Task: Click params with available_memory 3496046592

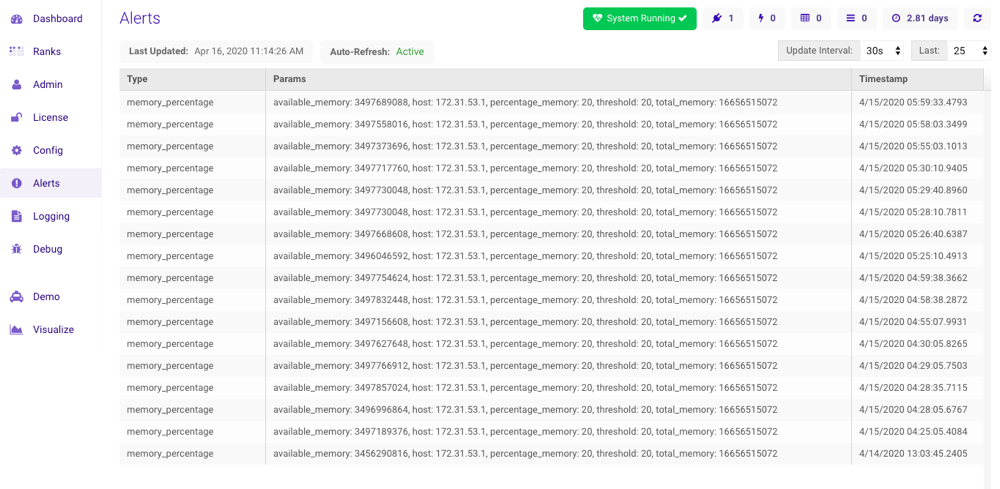Action: pyautogui.click(x=526, y=256)
